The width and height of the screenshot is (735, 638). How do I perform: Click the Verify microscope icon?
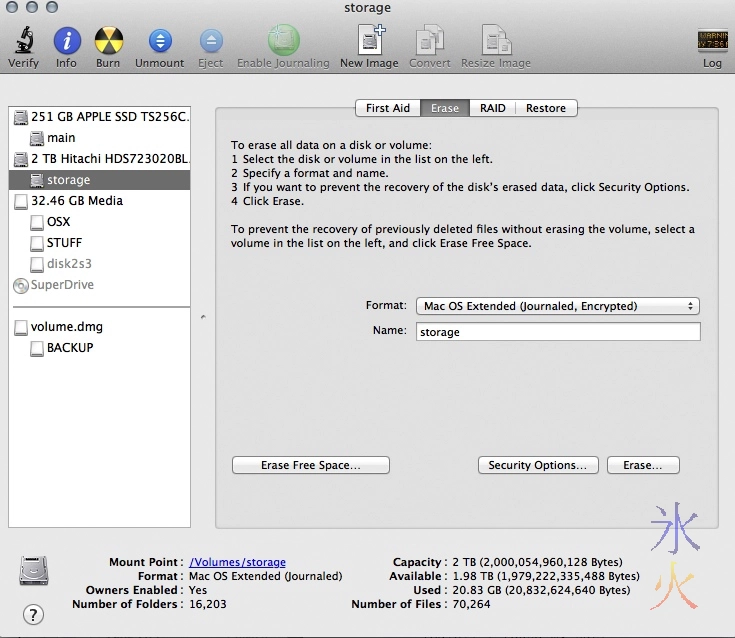click(x=23, y=41)
